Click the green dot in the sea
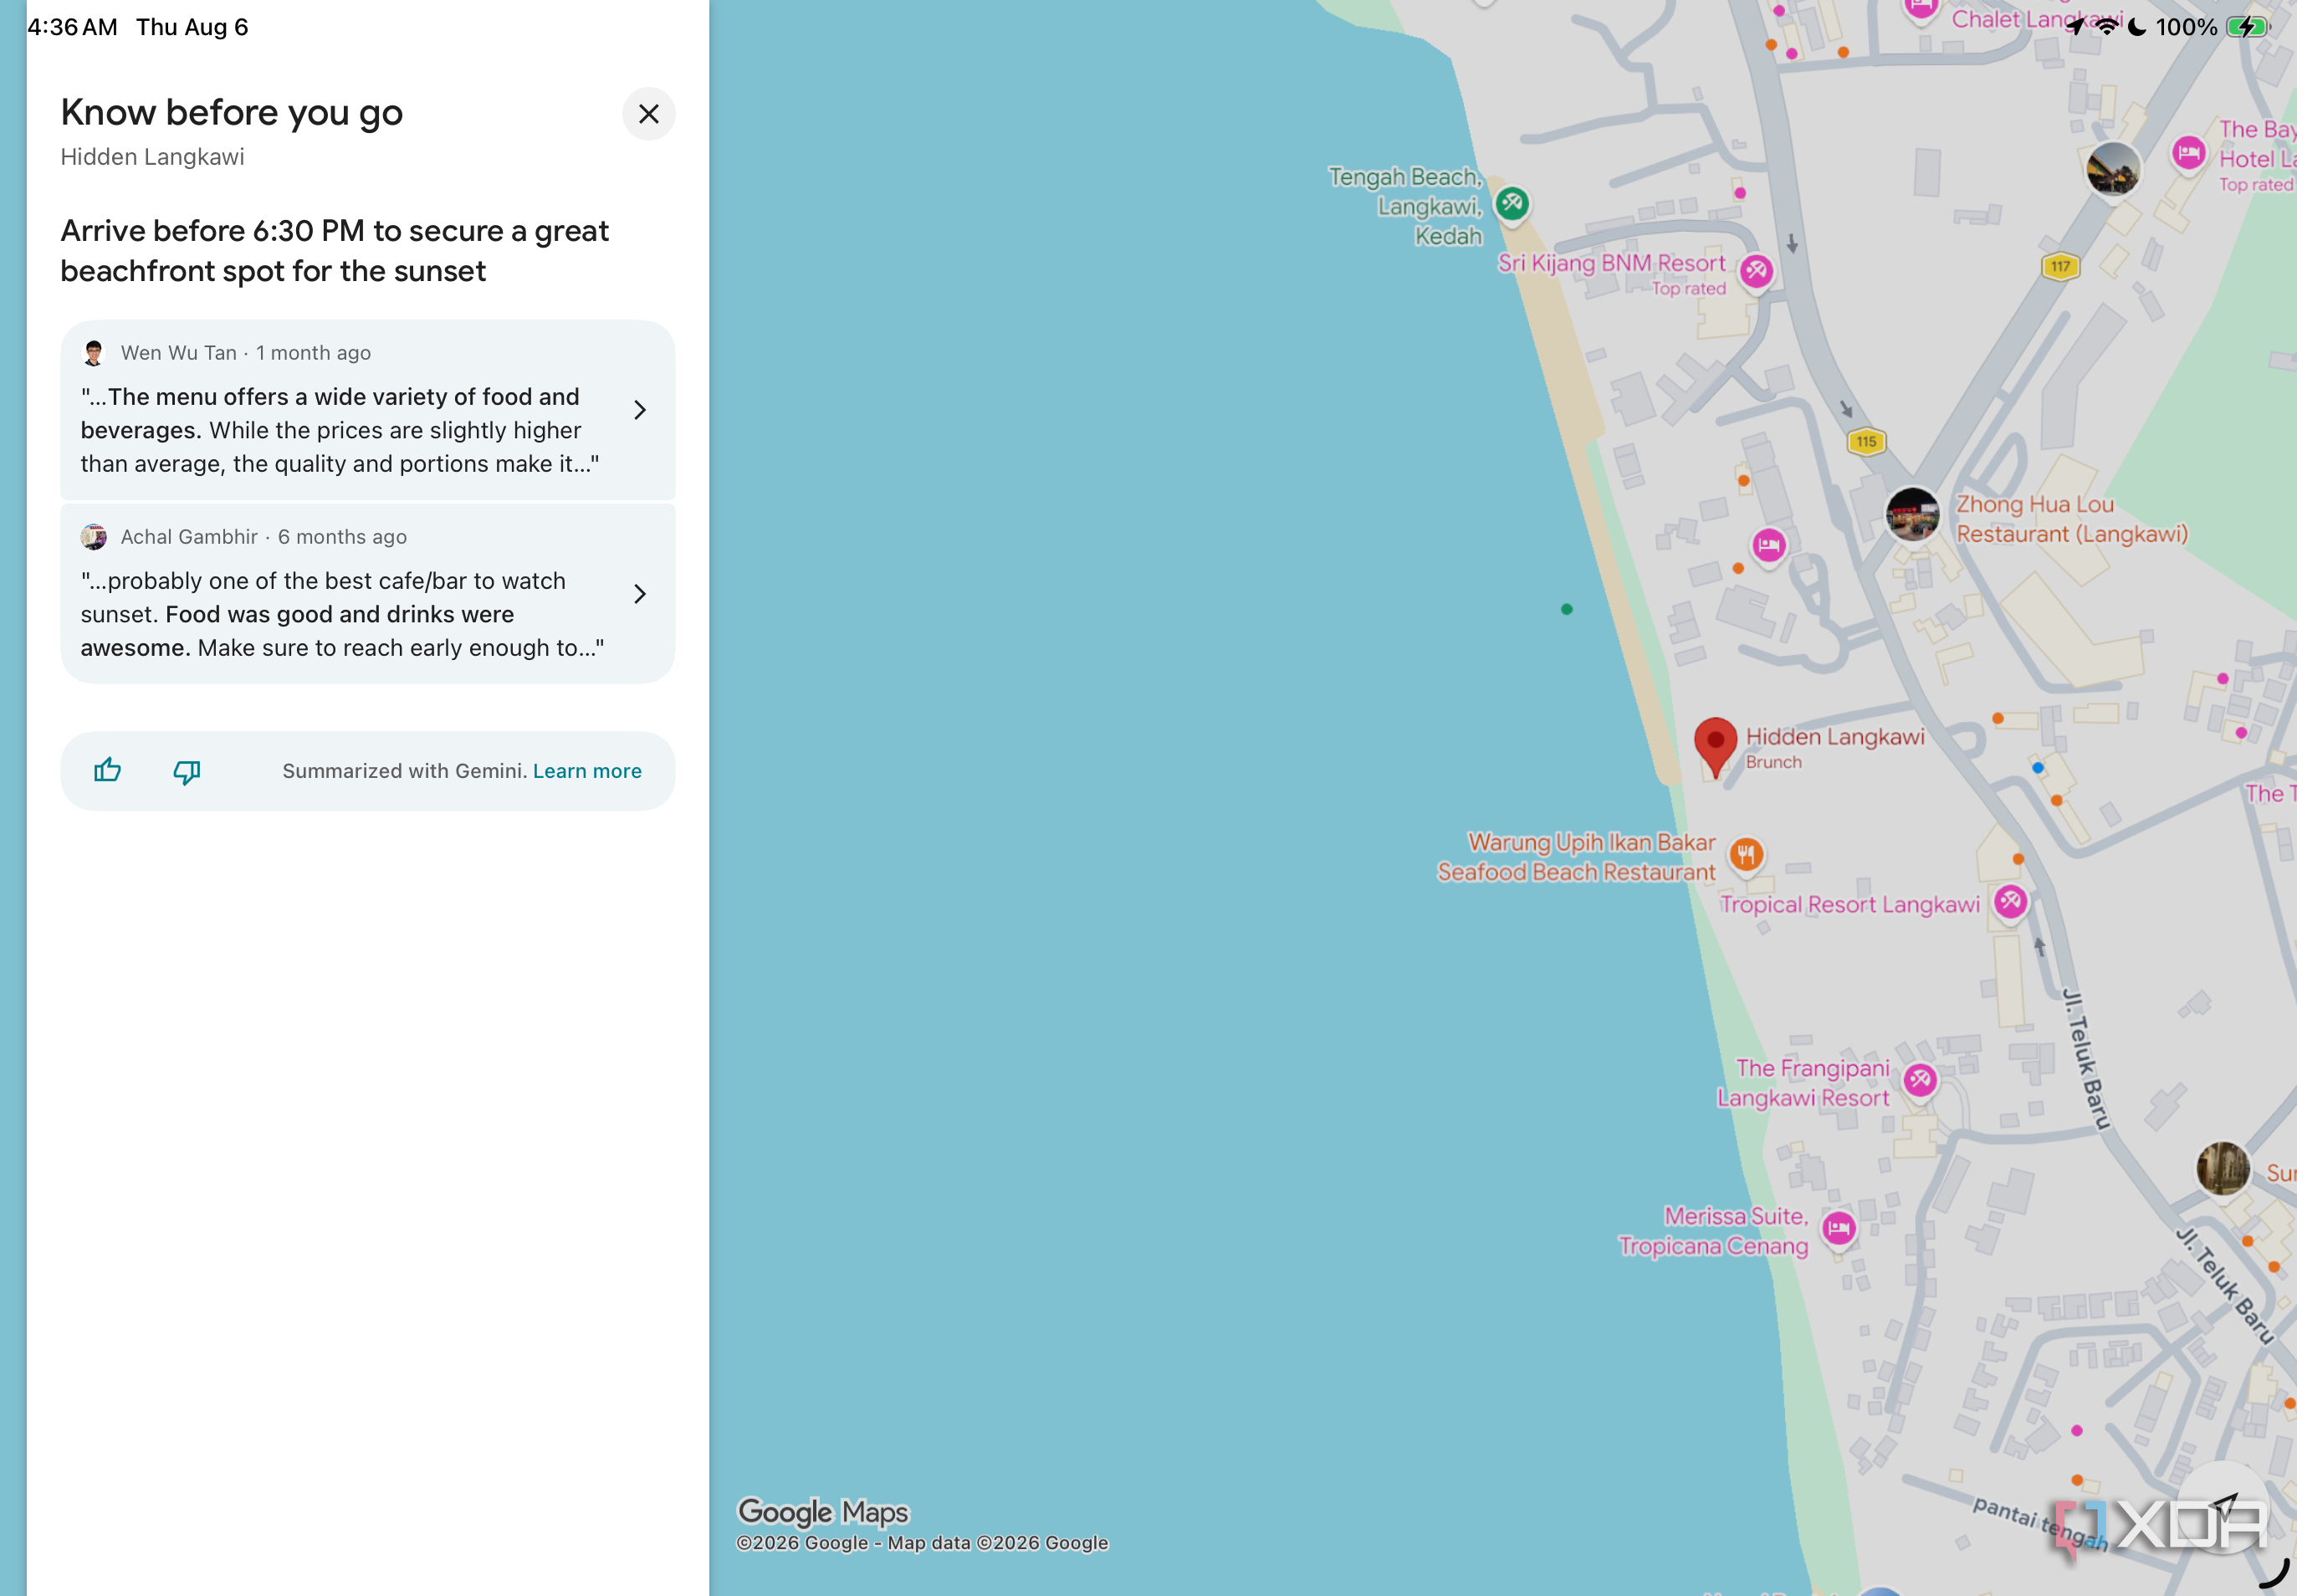2297x1596 pixels. point(1566,609)
